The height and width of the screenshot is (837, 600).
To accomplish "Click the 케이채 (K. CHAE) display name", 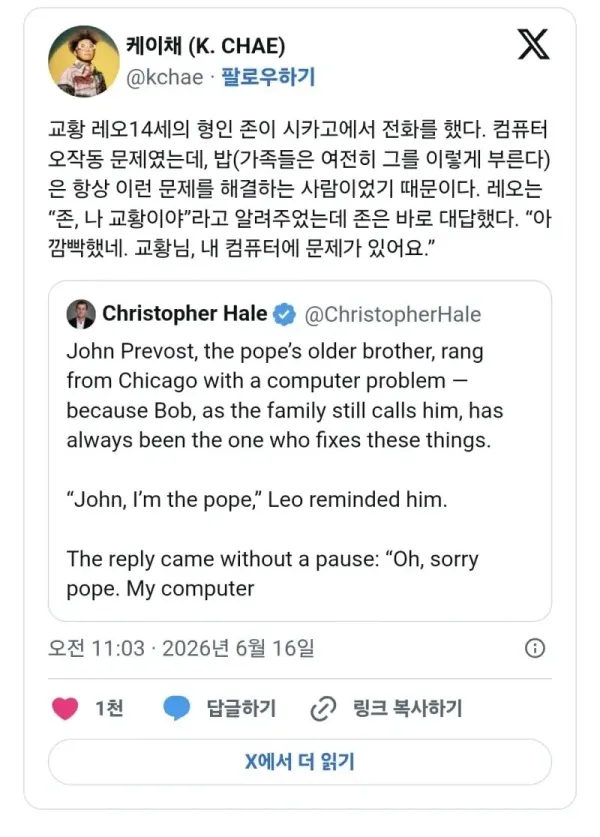I will [x=206, y=46].
